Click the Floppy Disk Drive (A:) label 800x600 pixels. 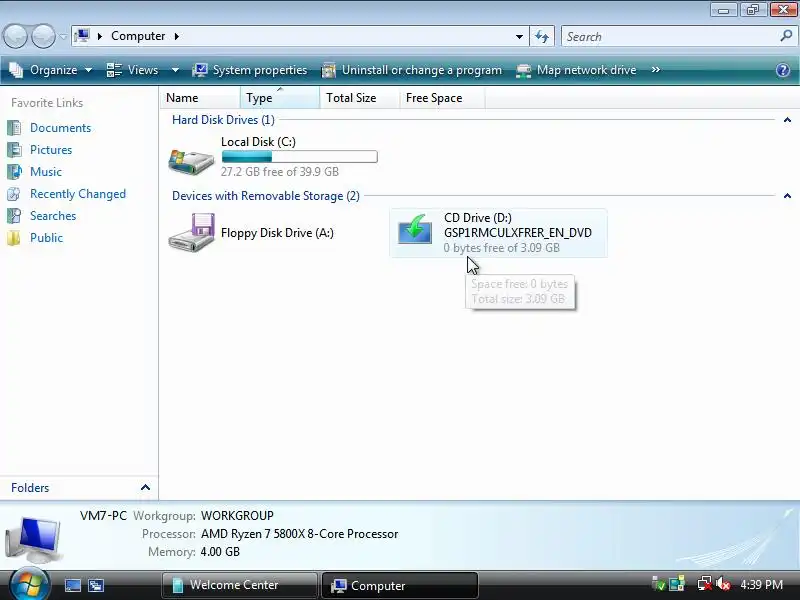click(277, 233)
